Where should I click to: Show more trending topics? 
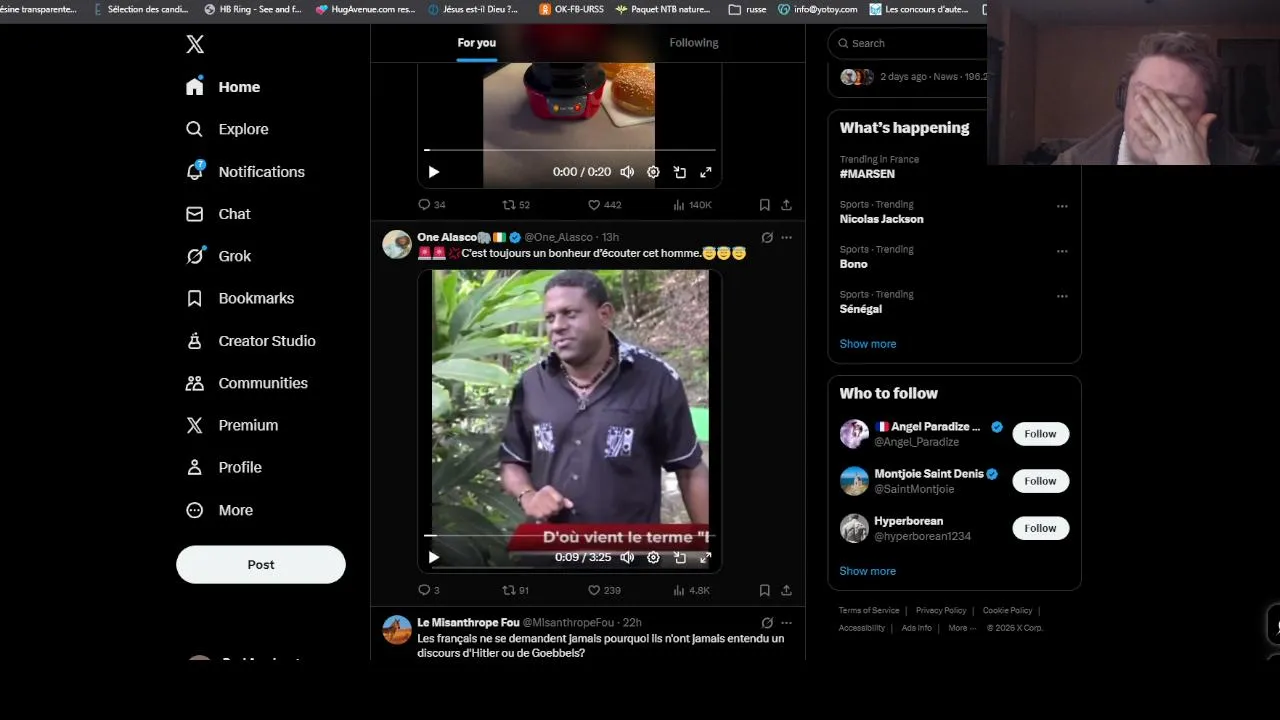coord(868,344)
